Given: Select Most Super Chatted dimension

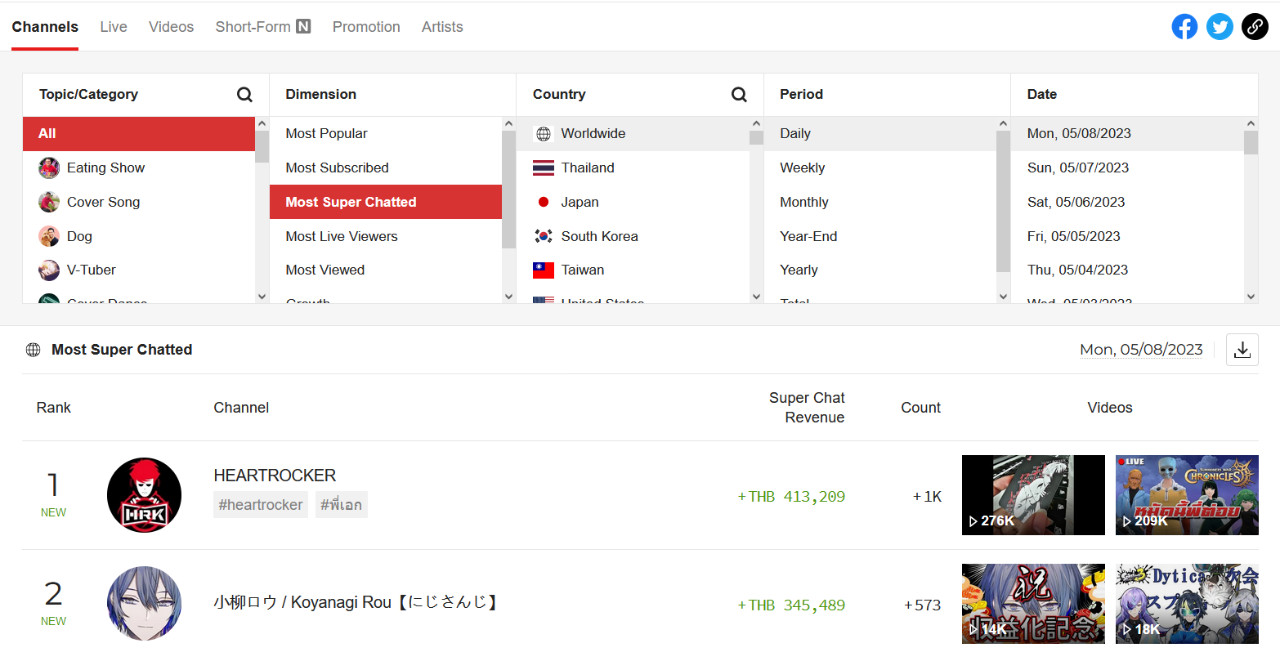Looking at the screenshot, I should tap(386, 202).
